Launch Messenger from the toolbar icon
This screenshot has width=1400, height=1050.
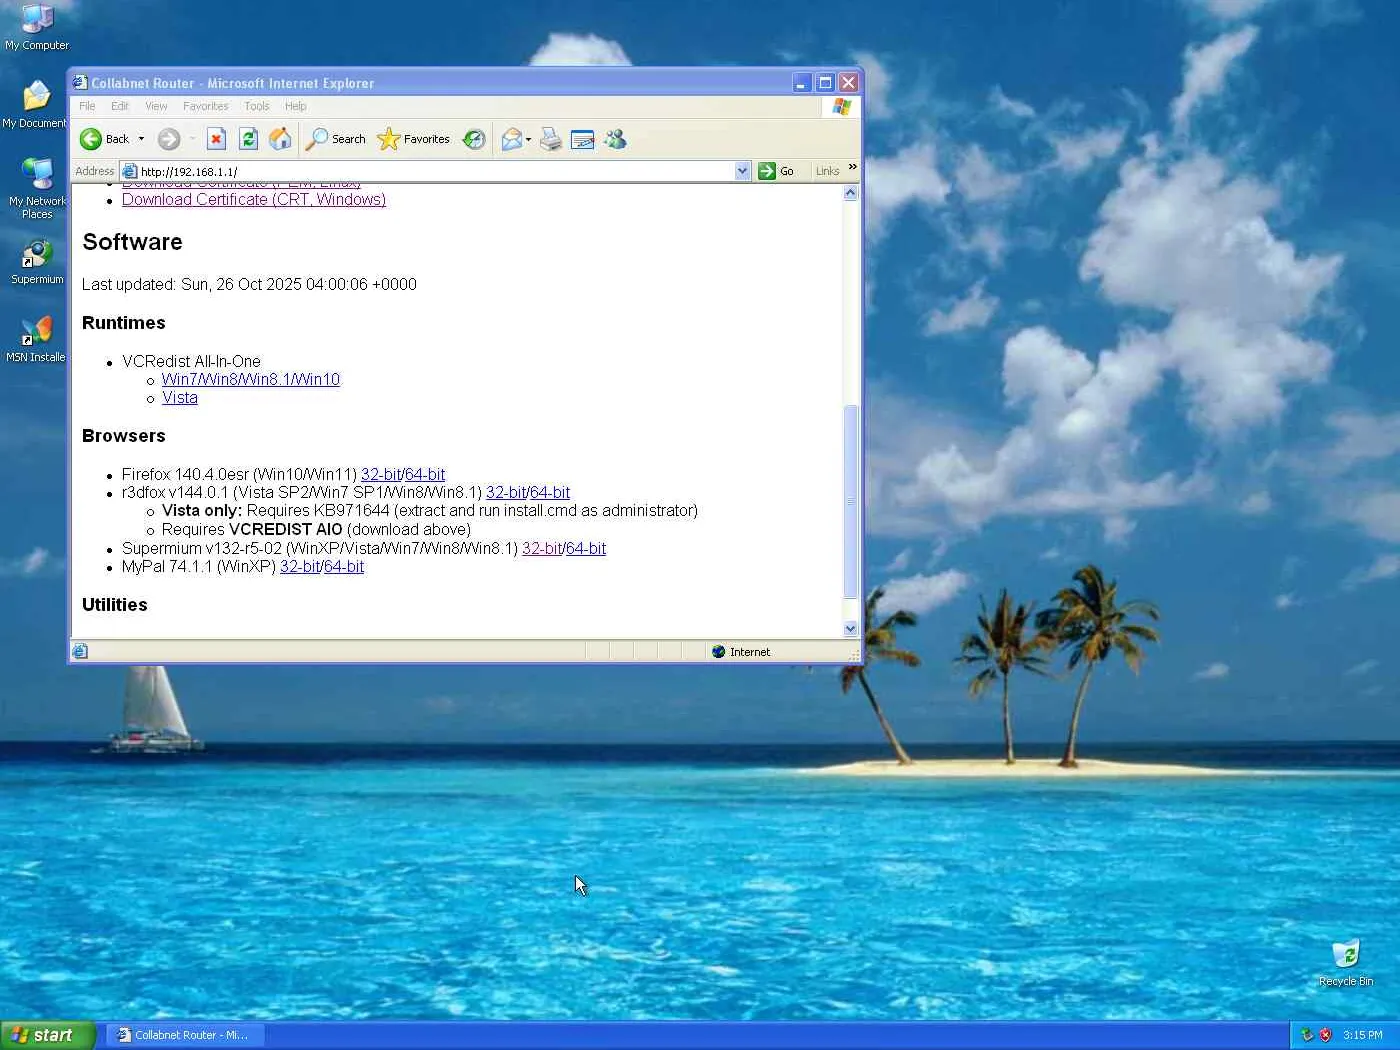615,139
